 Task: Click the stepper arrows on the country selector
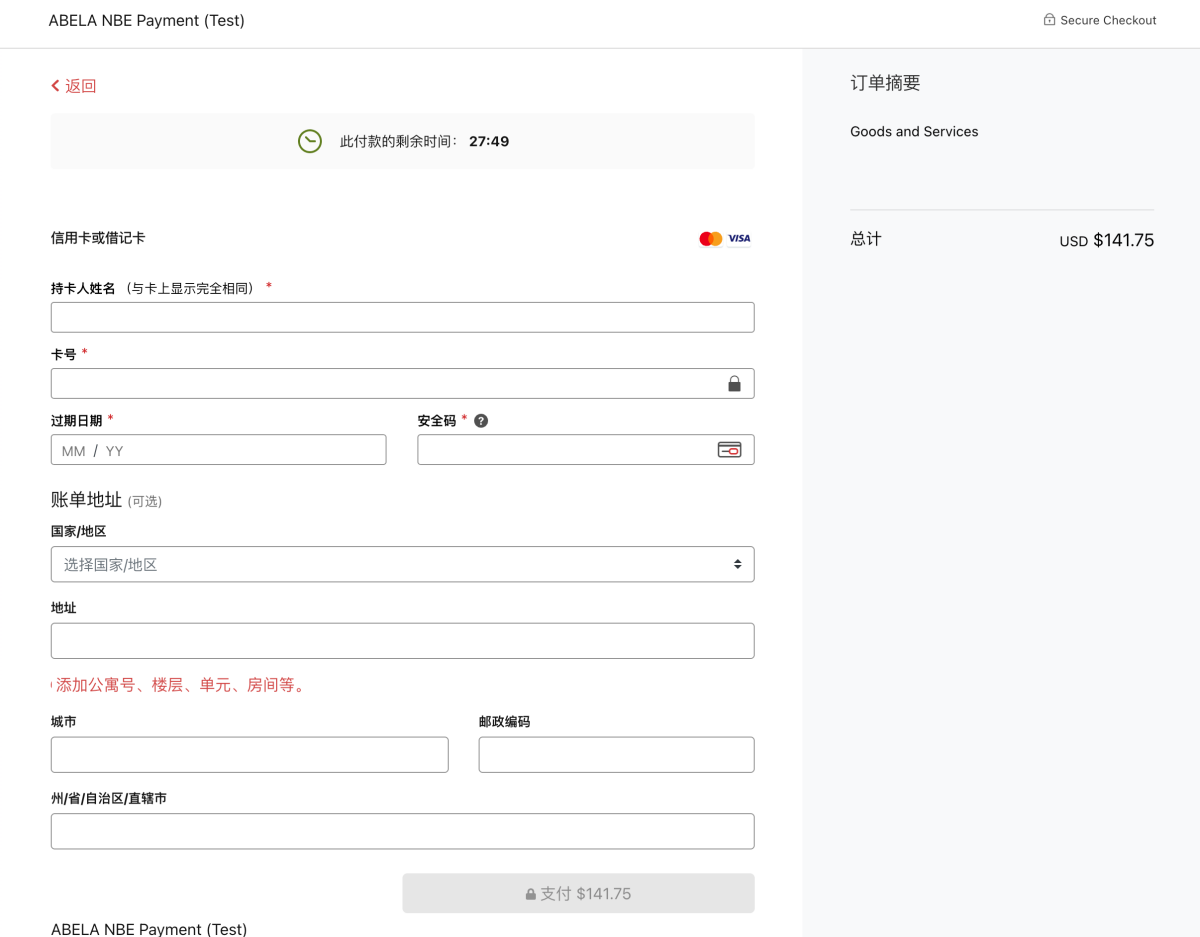point(739,564)
